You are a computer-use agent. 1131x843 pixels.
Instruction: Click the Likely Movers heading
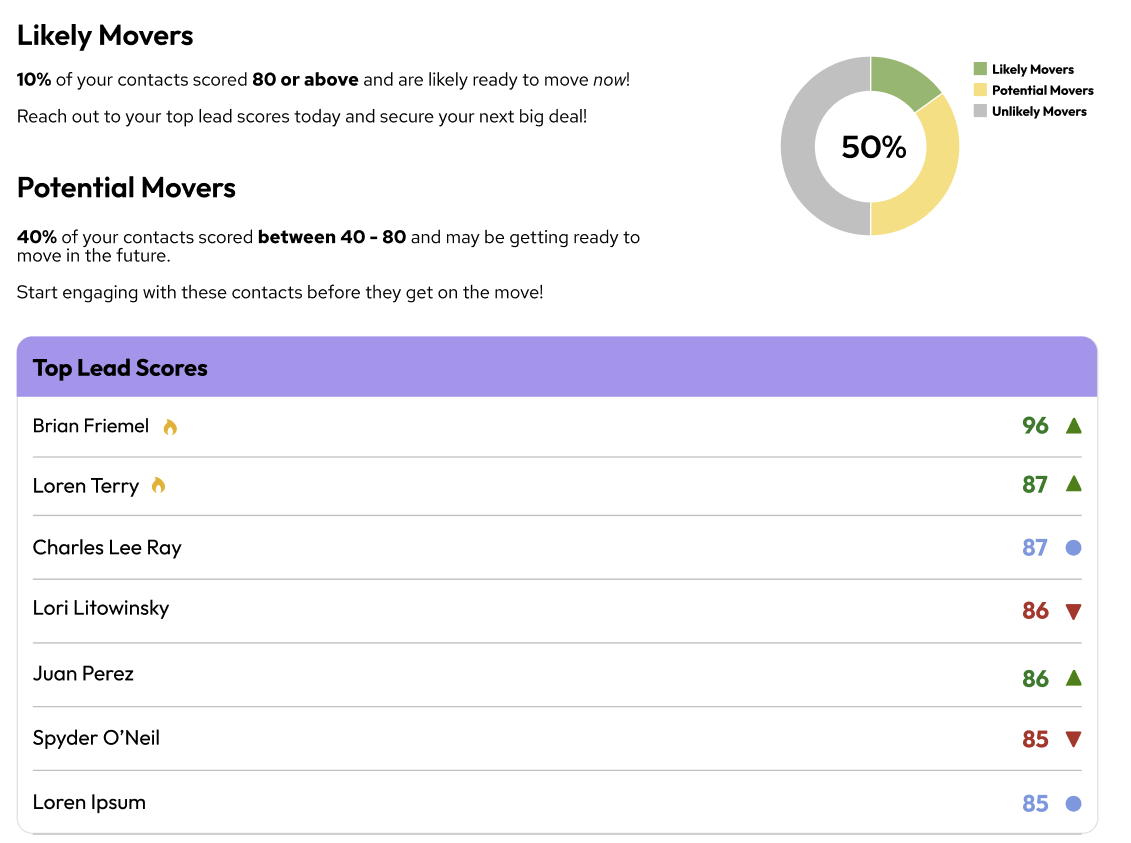105,36
